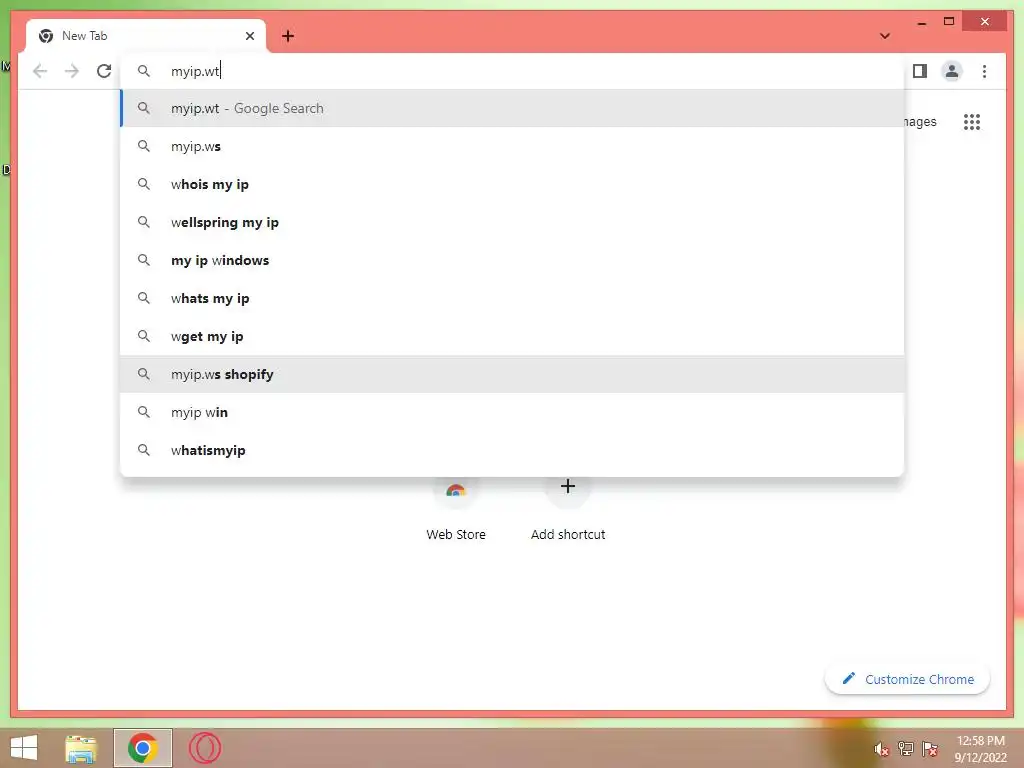Click the Customize Chrome button
This screenshot has height=768, width=1024.
coord(907,679)
